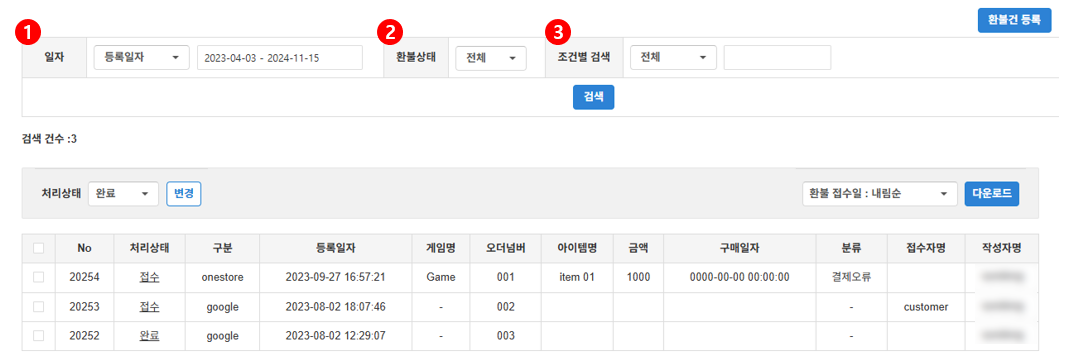
Task: Click the 조건별 검색 keyword text field
Action: pyautogui.click(x=777, y=57)
